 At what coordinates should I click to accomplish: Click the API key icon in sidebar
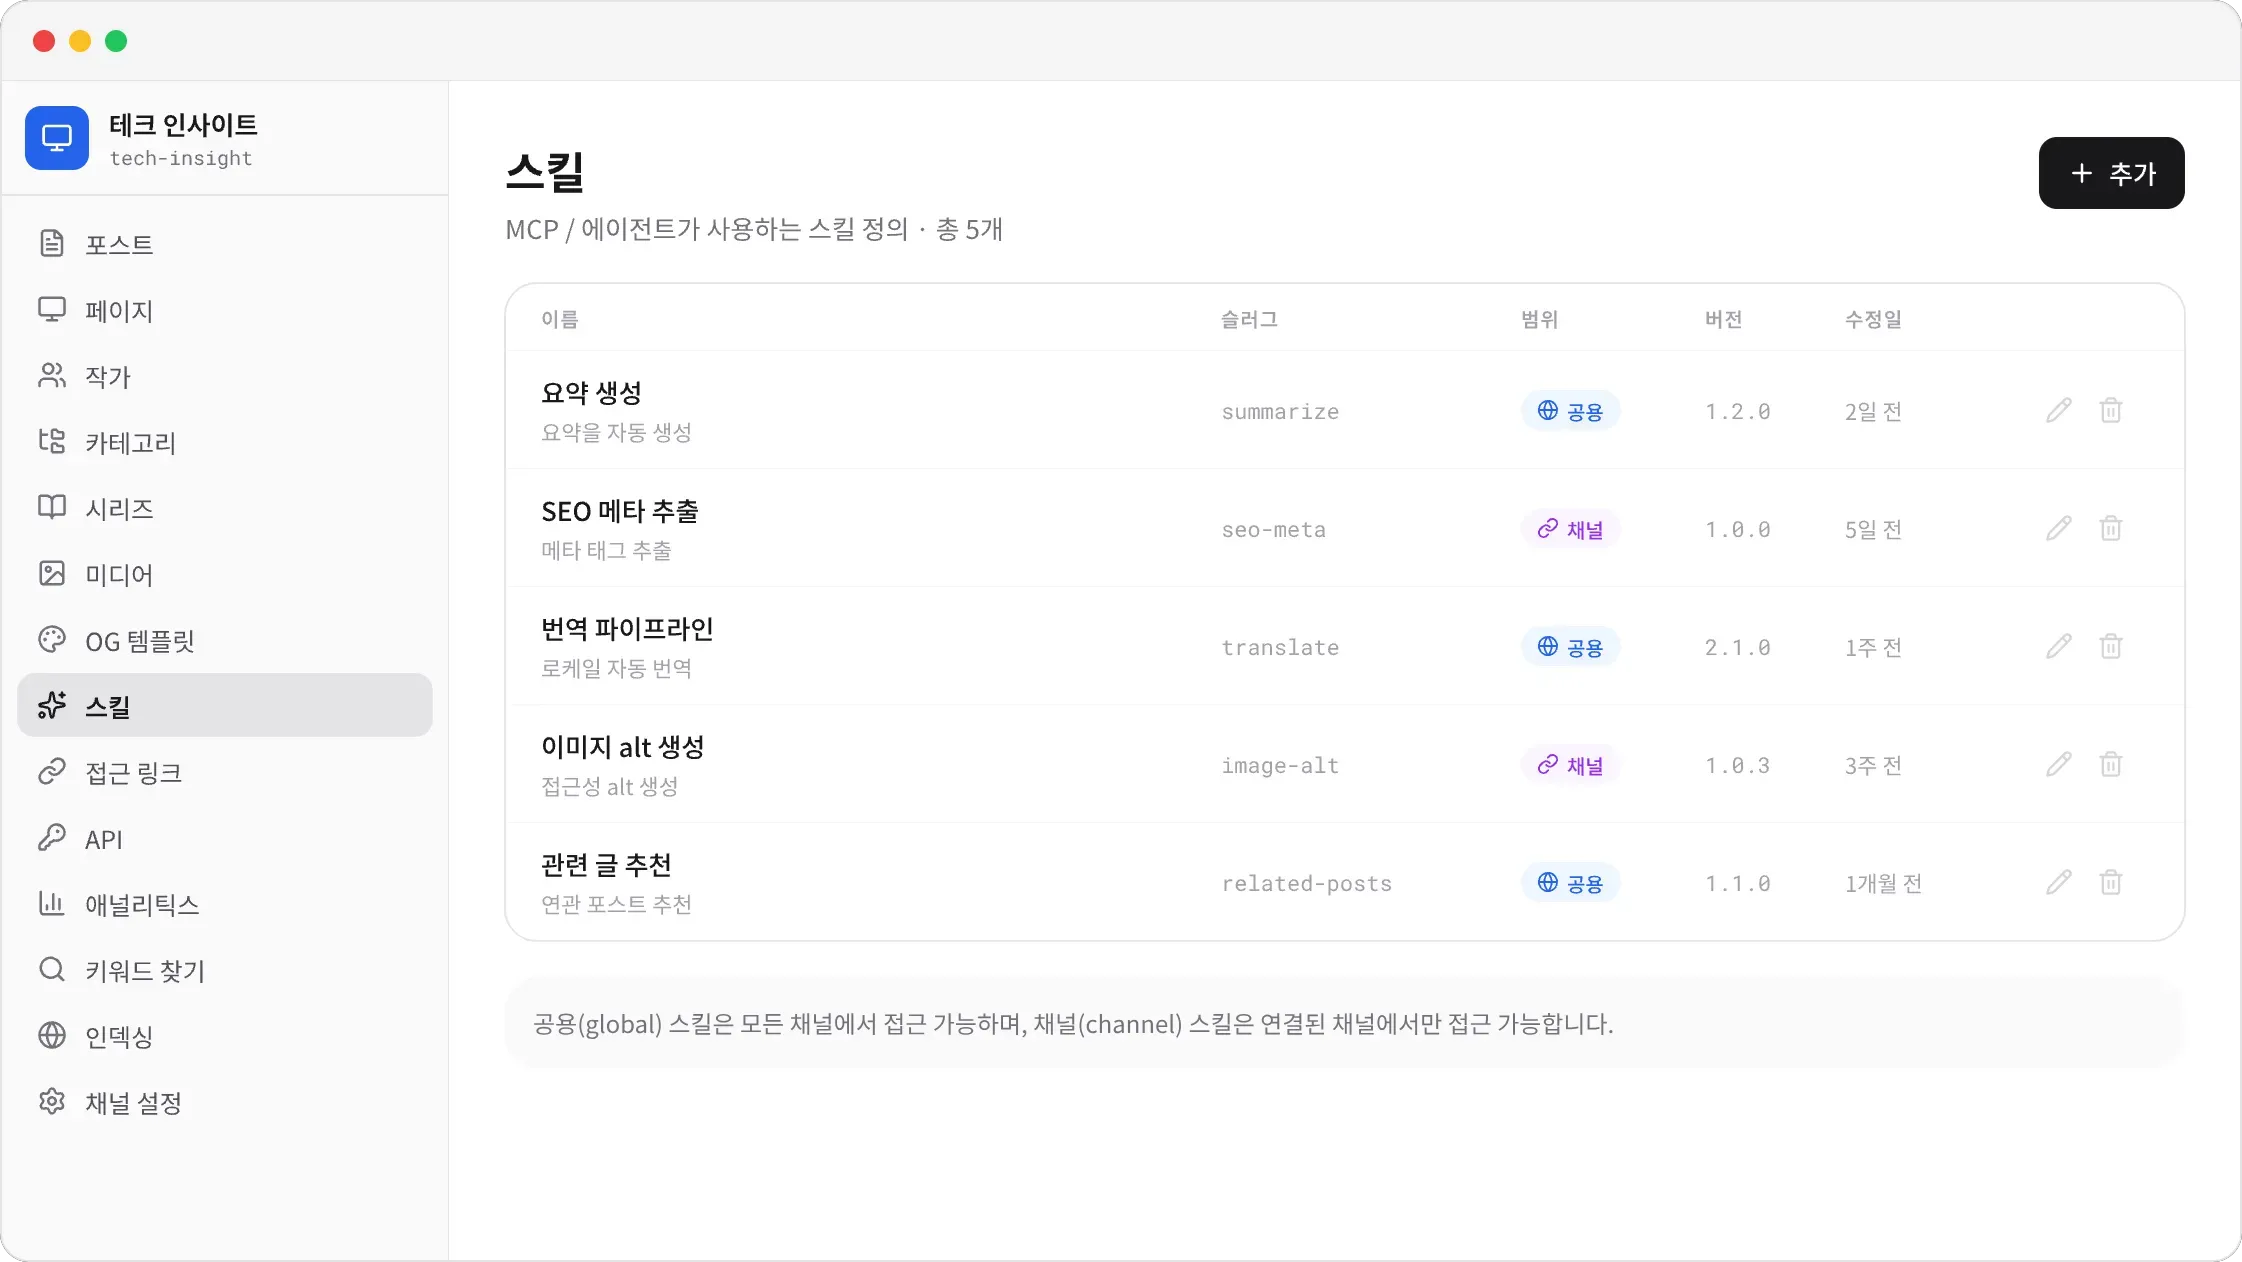tap(52, 837)
